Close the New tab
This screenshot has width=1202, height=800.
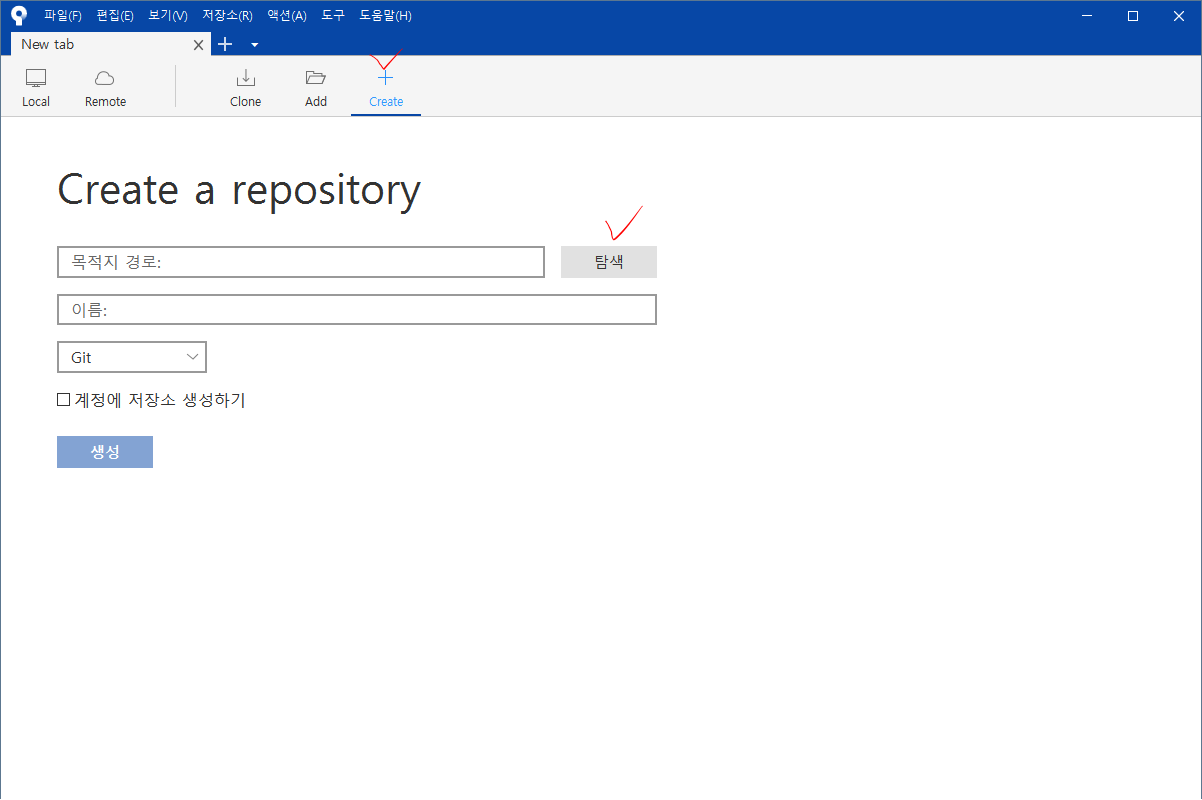click(198, 44)
